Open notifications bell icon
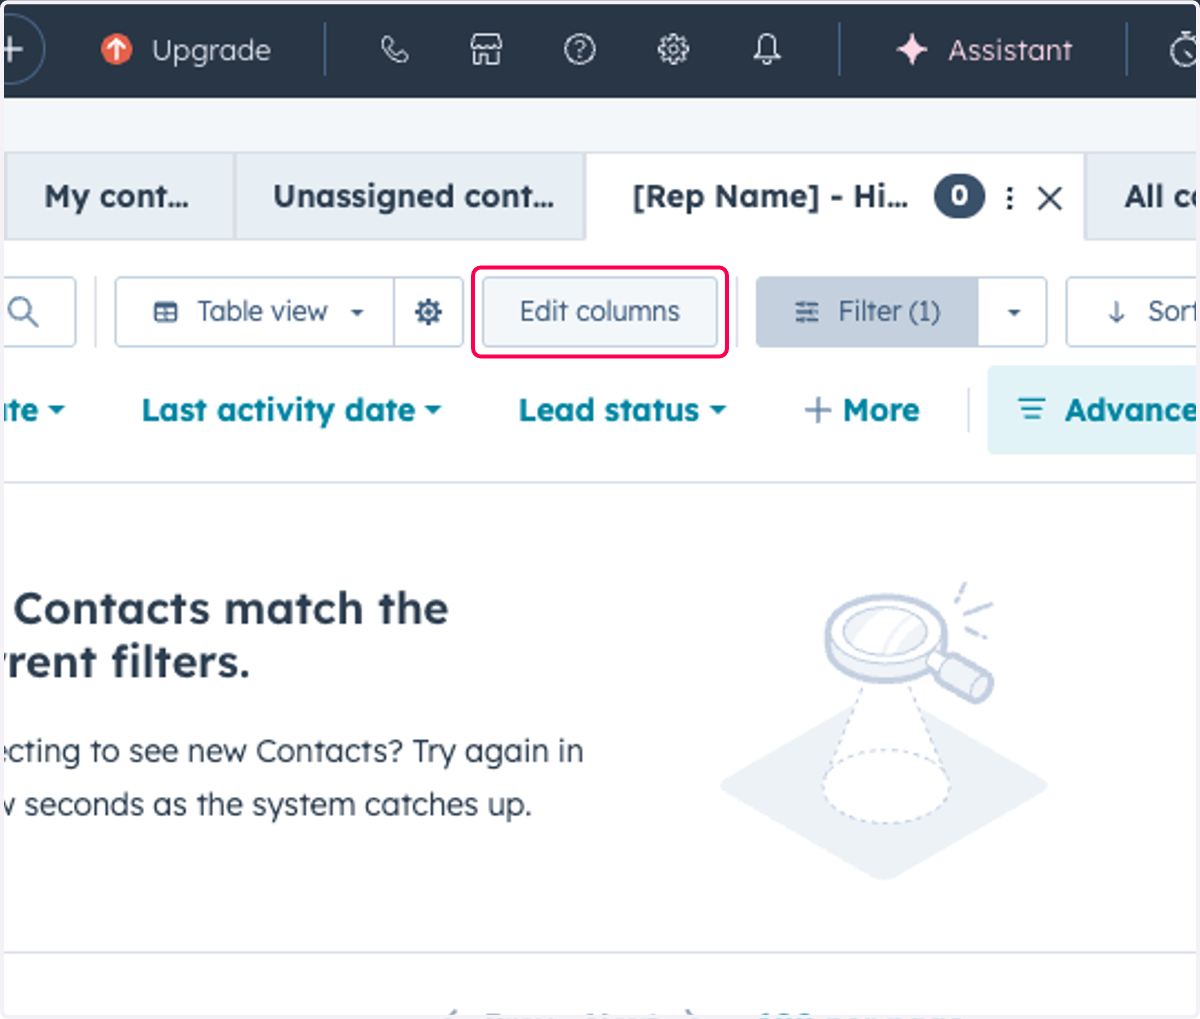This screenshot has width=1200, height=1019. [x=767, y=49]
